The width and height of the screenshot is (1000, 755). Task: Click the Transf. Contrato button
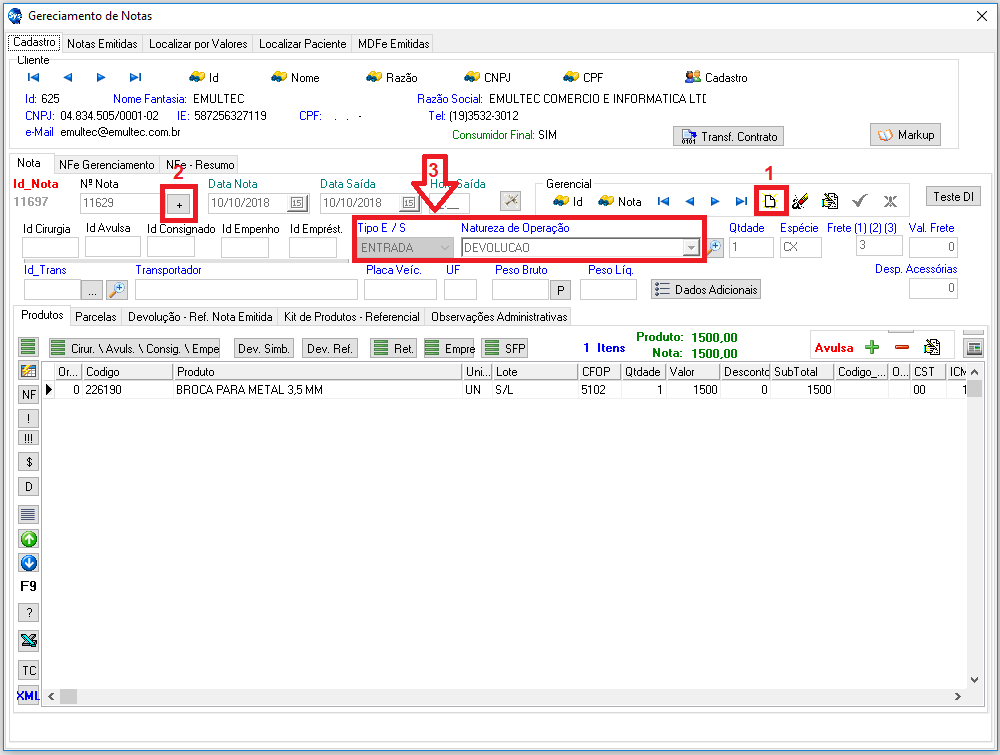[x=728, y=137]
